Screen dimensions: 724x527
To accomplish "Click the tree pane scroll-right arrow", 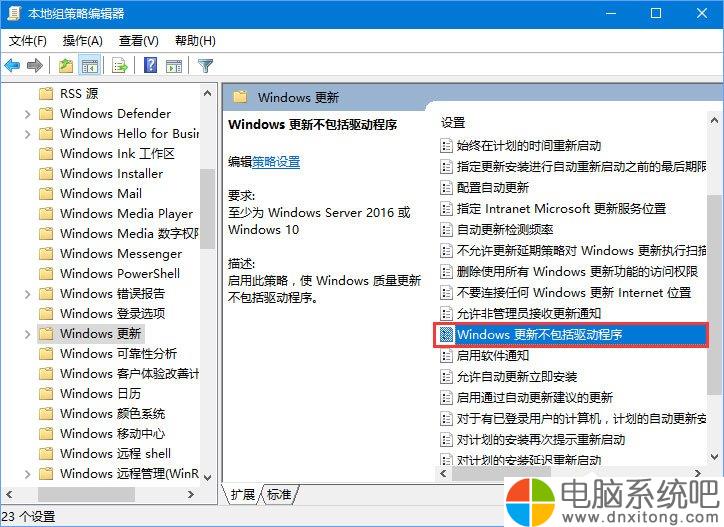I will (191, 494).
